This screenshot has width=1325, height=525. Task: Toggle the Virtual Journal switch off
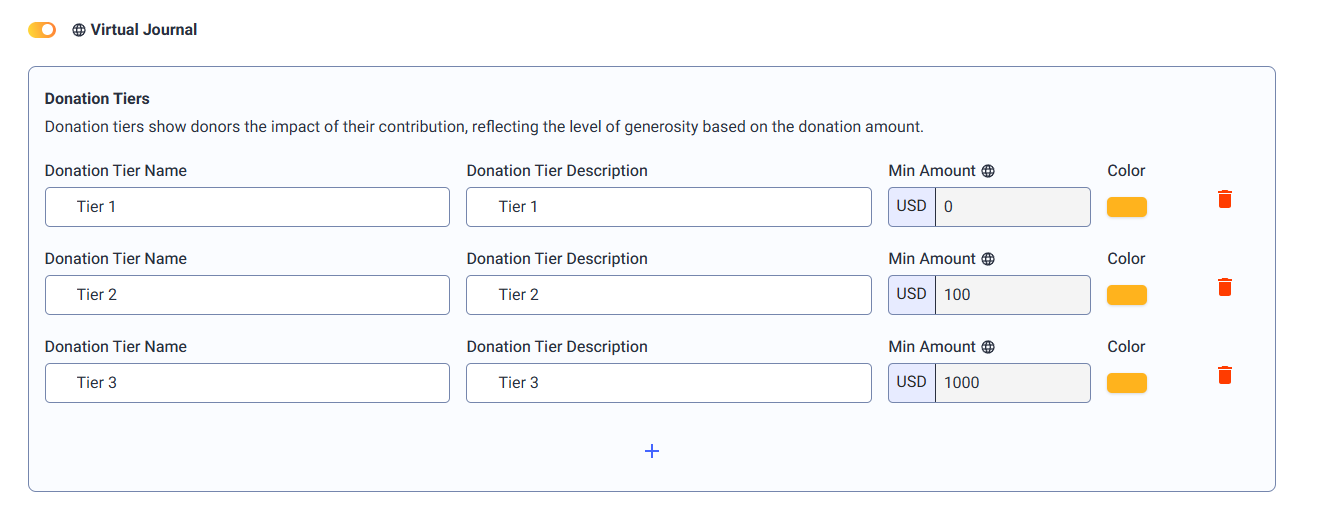(x=42, y=30)
